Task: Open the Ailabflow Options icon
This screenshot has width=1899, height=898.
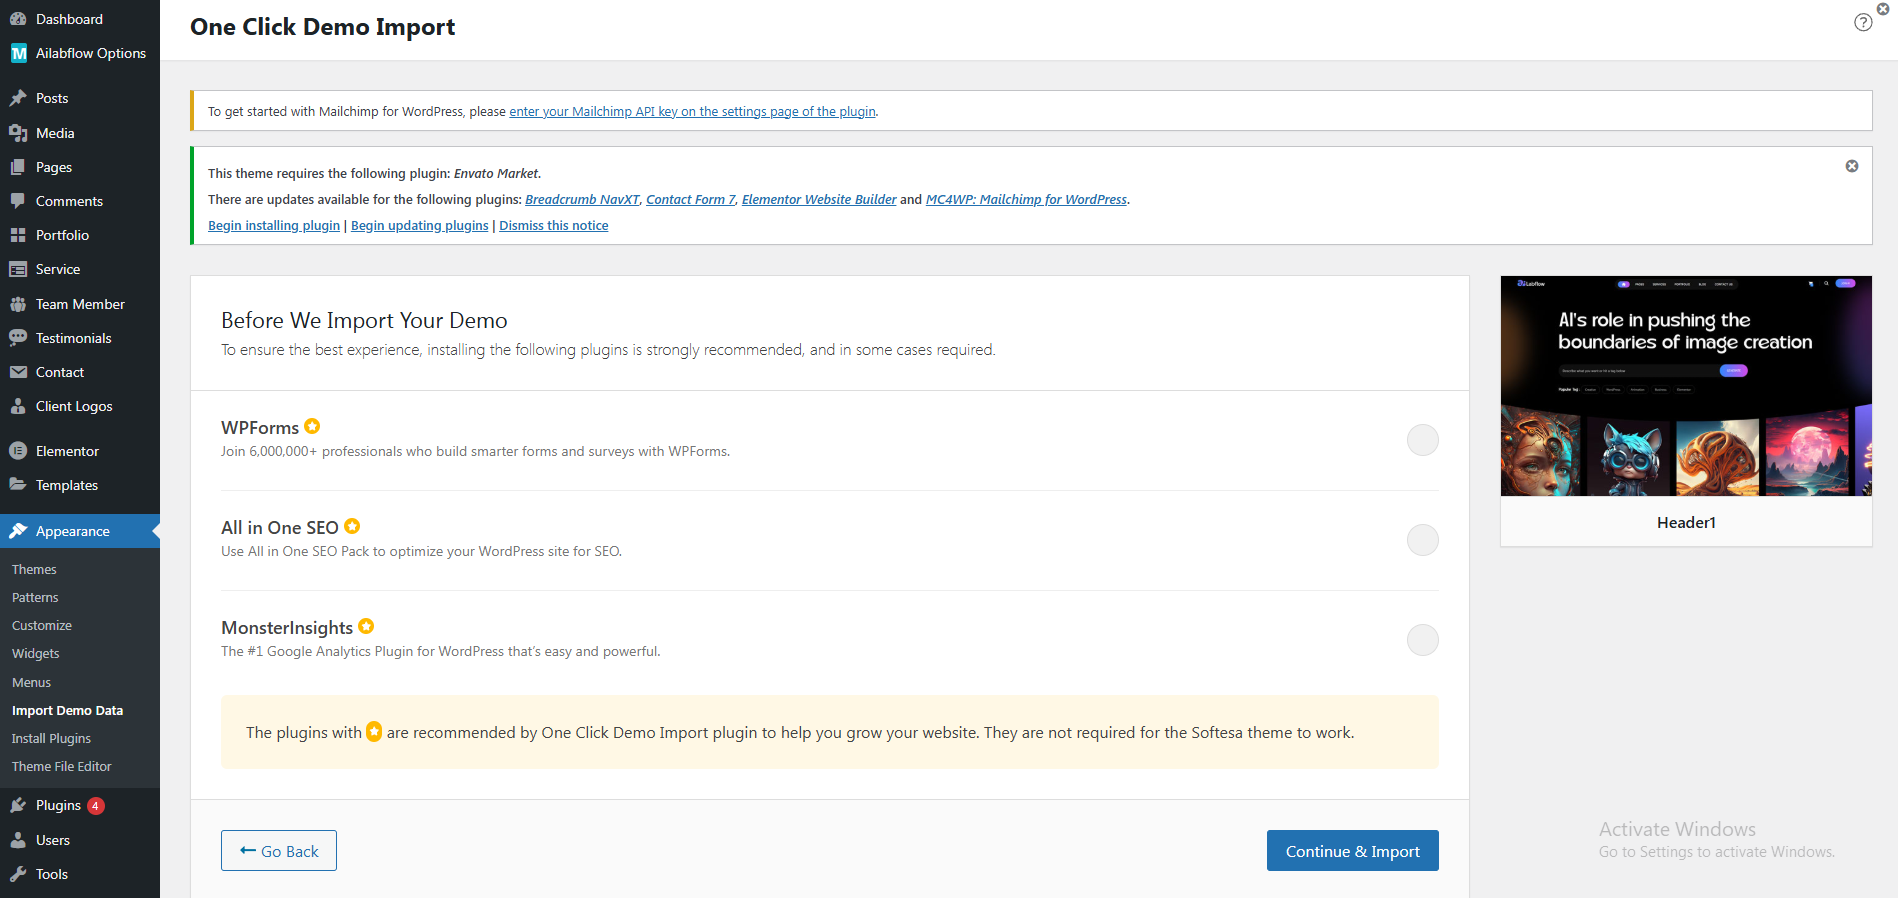Action: pos(18,53)
